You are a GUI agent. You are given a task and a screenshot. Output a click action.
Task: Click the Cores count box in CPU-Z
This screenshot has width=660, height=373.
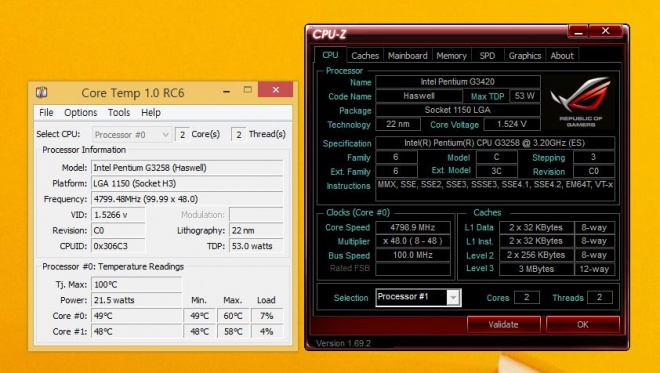click(527, 297)
